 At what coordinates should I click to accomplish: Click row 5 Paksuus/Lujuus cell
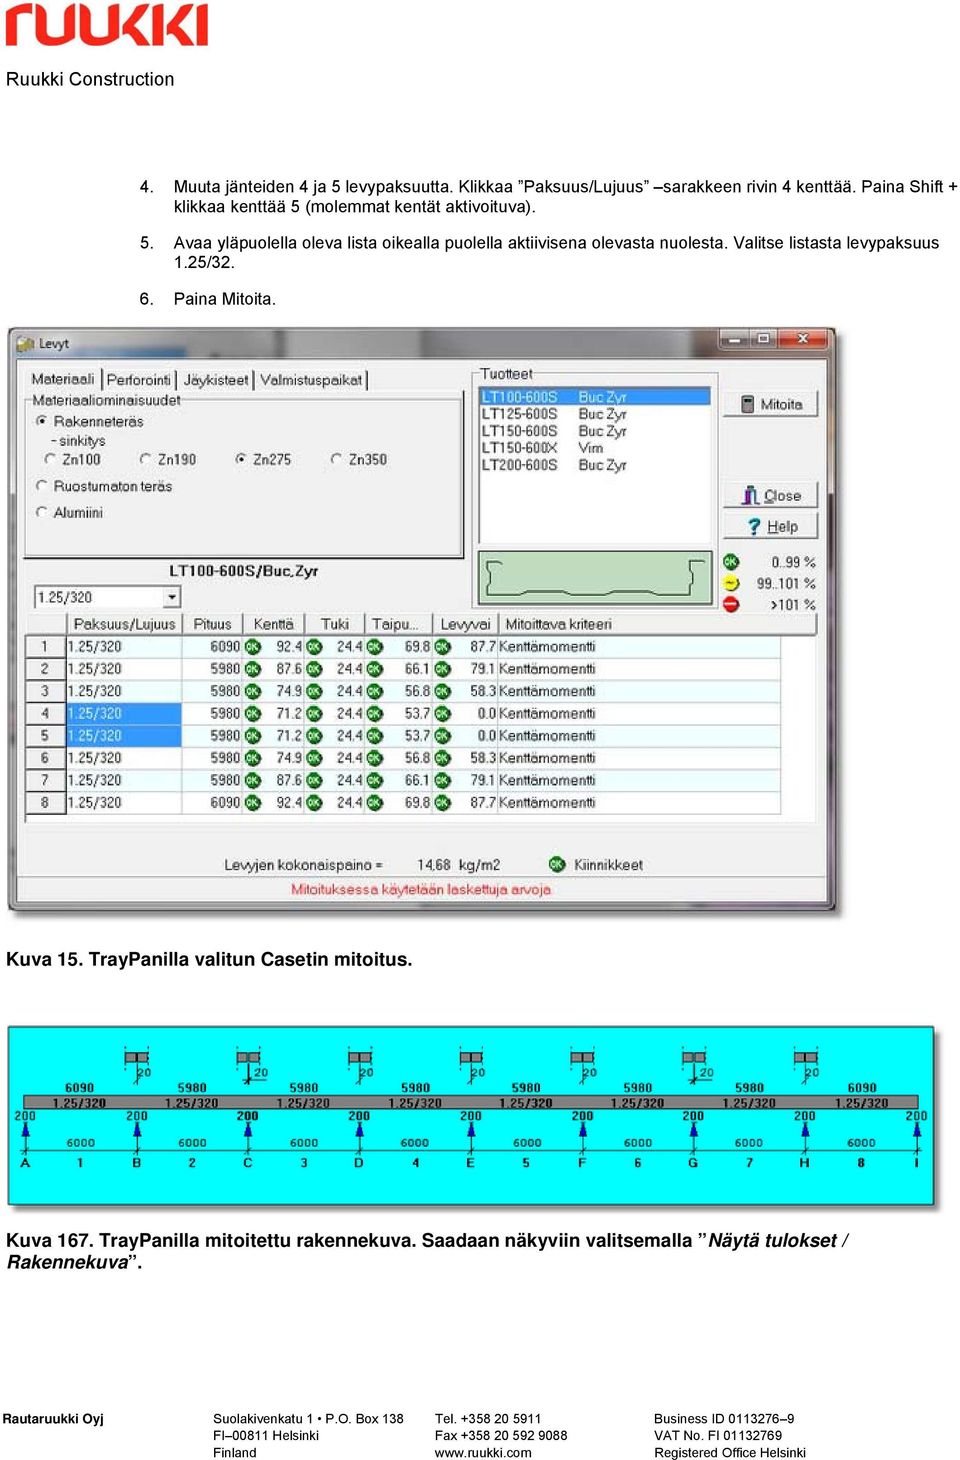[x=124, y=736]
